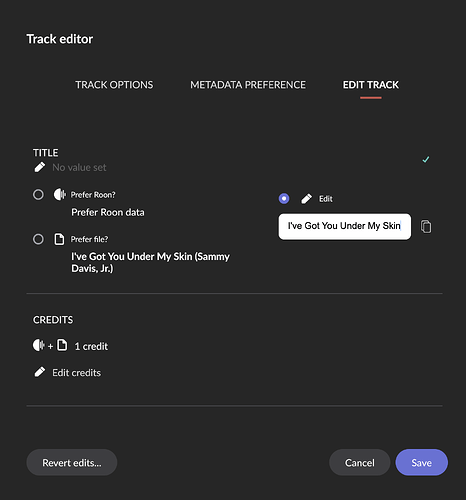This screenshot has width=466, height=500.
Task: Switch to the Track Options tab
Action: [x=114, y=85]
